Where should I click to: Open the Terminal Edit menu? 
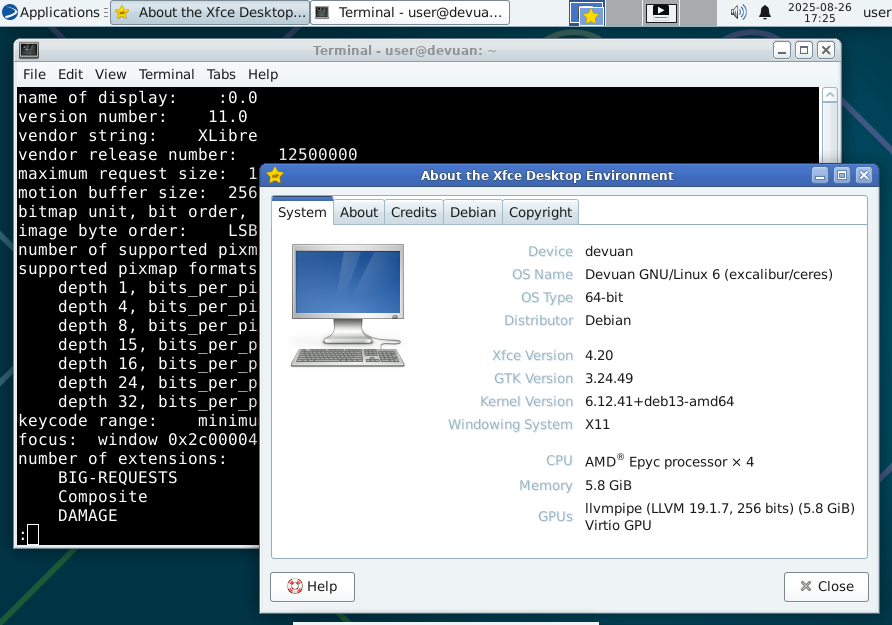(71, 74)
